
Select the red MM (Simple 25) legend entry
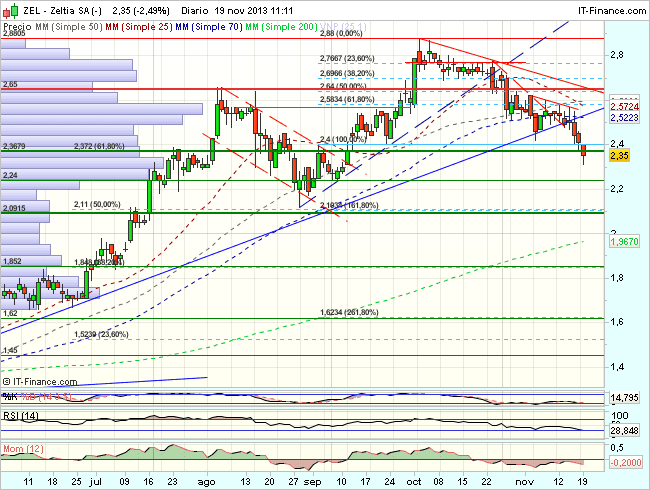(139, 27)
